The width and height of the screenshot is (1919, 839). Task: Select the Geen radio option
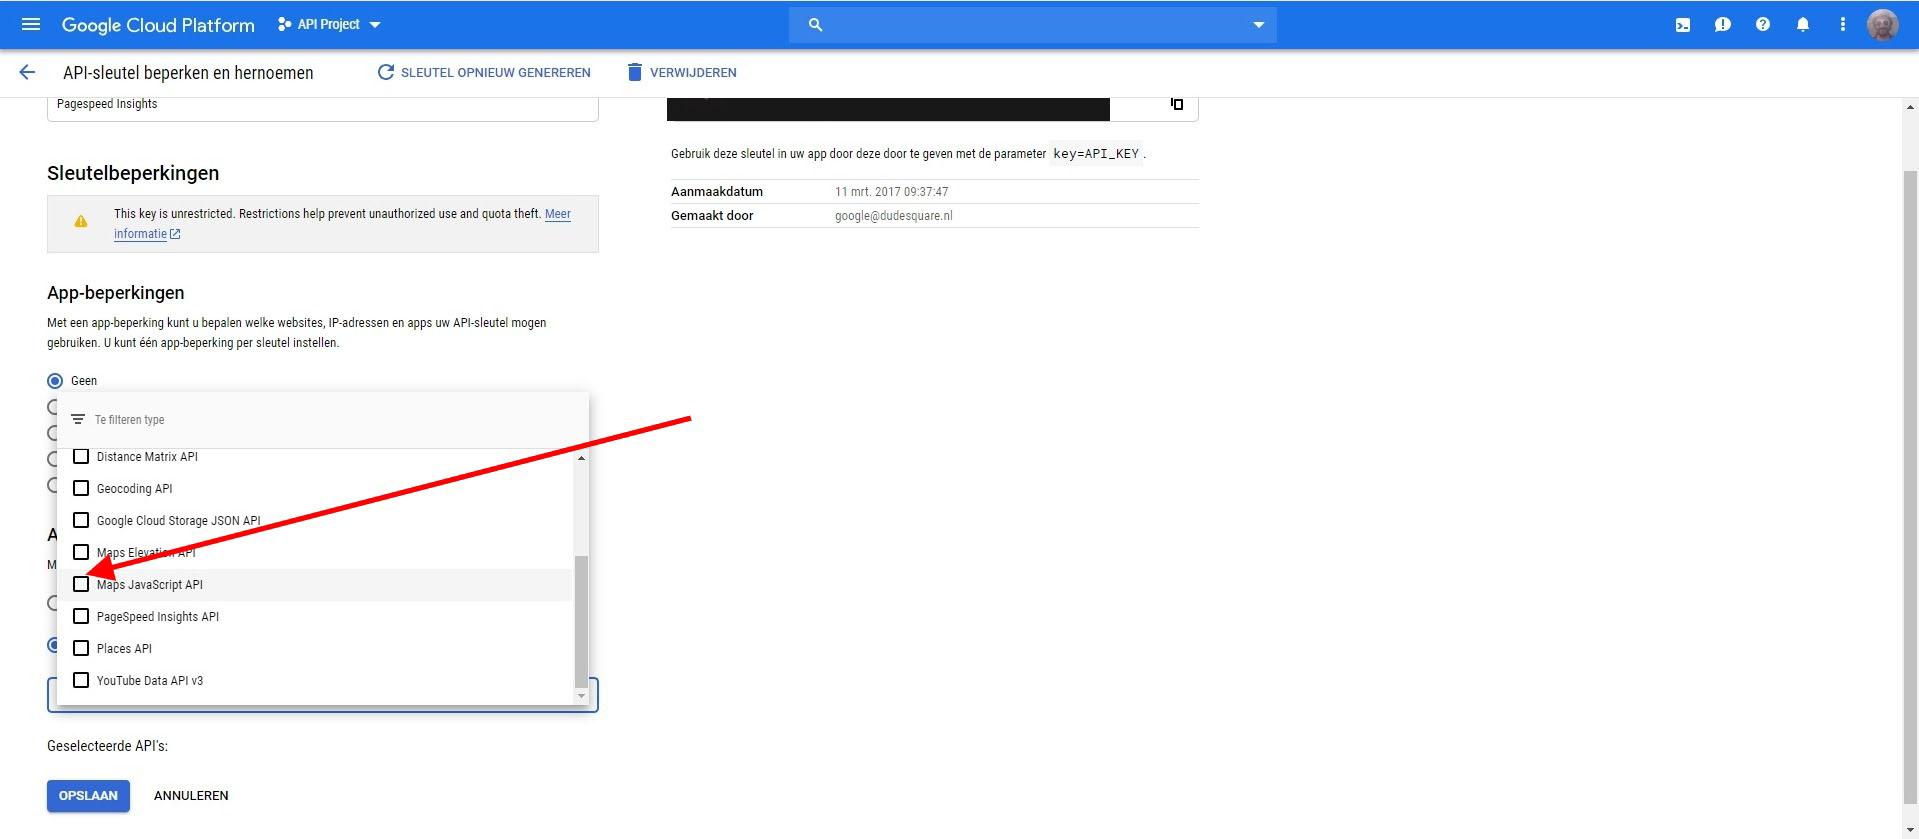click(55, 381)
